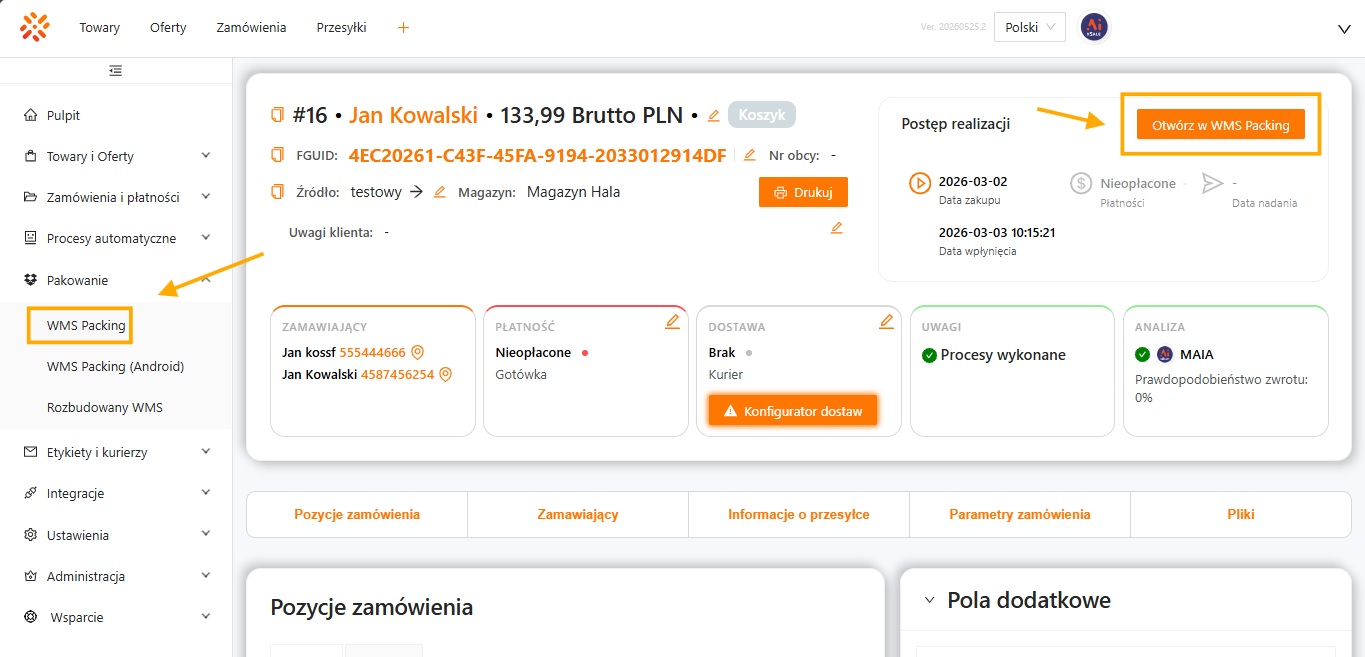
Task: Open the Przesyłki top menu
Action: click(341, 27)
